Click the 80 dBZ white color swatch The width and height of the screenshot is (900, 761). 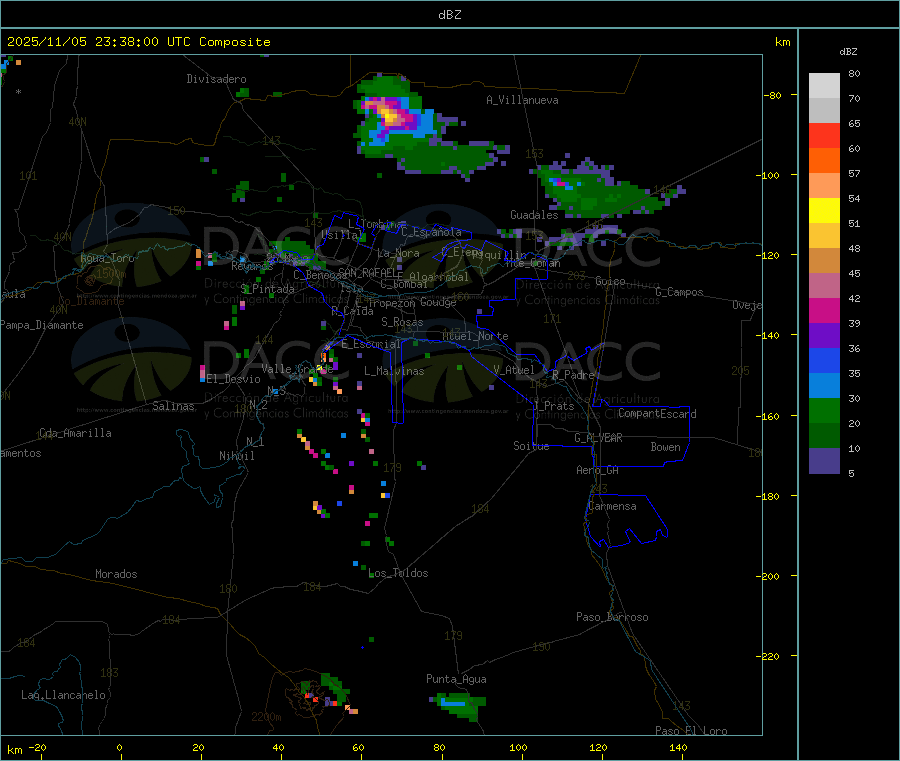point(824,86)
